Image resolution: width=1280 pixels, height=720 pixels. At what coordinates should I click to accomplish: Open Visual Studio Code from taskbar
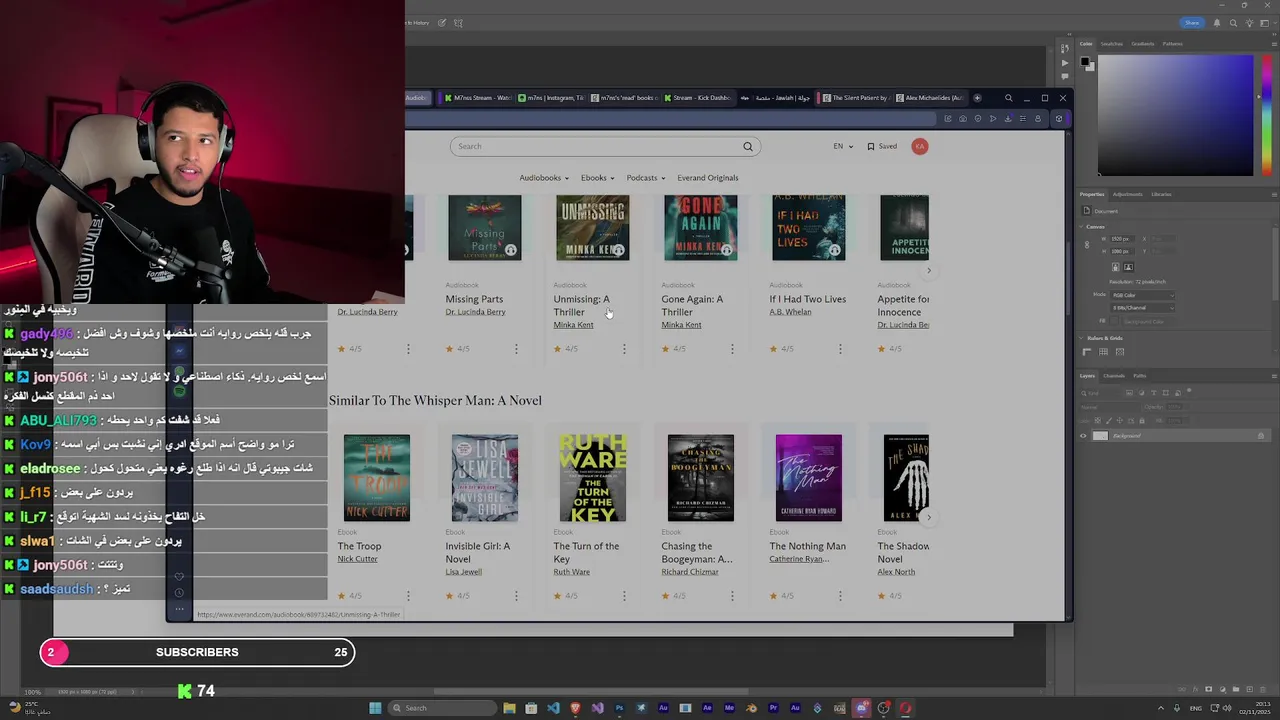click(x=553, y=708)
